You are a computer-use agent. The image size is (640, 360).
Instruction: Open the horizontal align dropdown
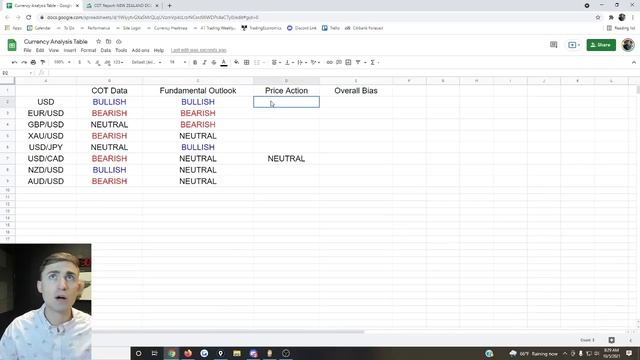coord(276,62)
